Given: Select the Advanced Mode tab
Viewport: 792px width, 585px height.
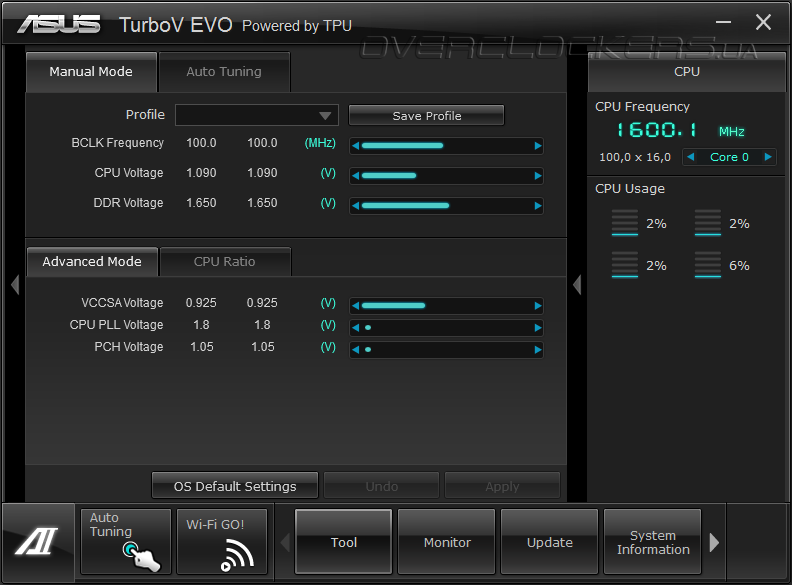Looking at the screenshot, I should pos(92,262).
